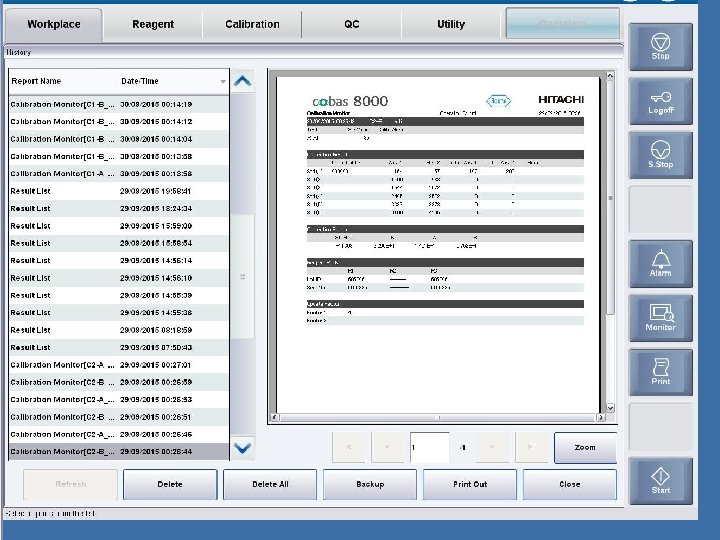Click the Print Out button
The height and width of the screenshot is (540, 720).
click(x=470, y=484)
